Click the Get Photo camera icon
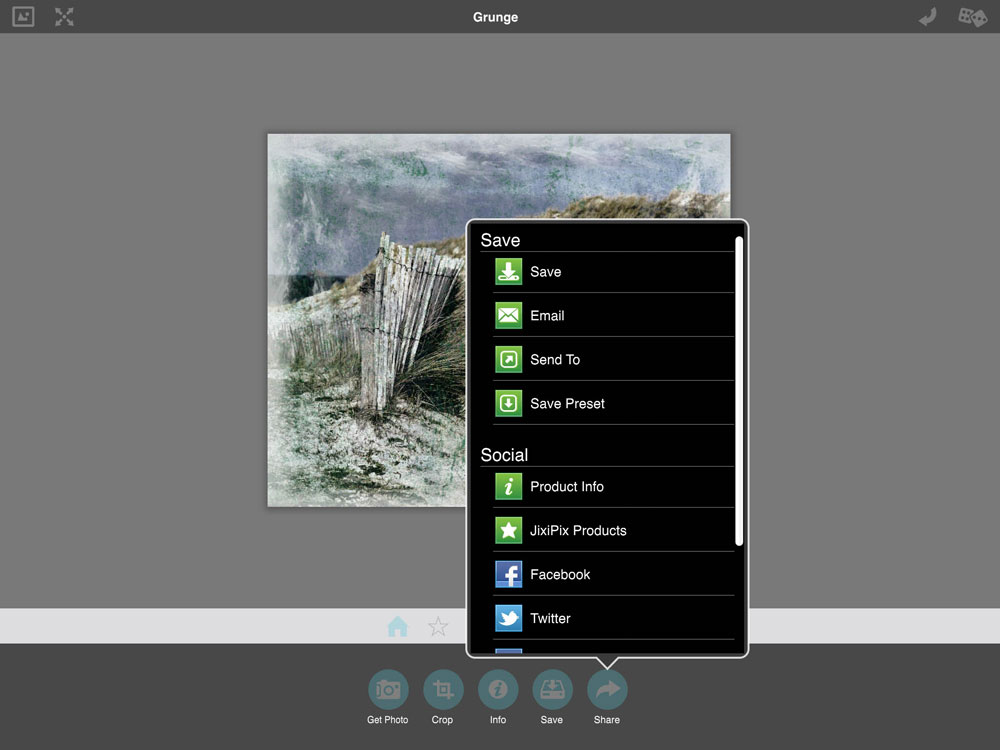 [x=388, y=690]
